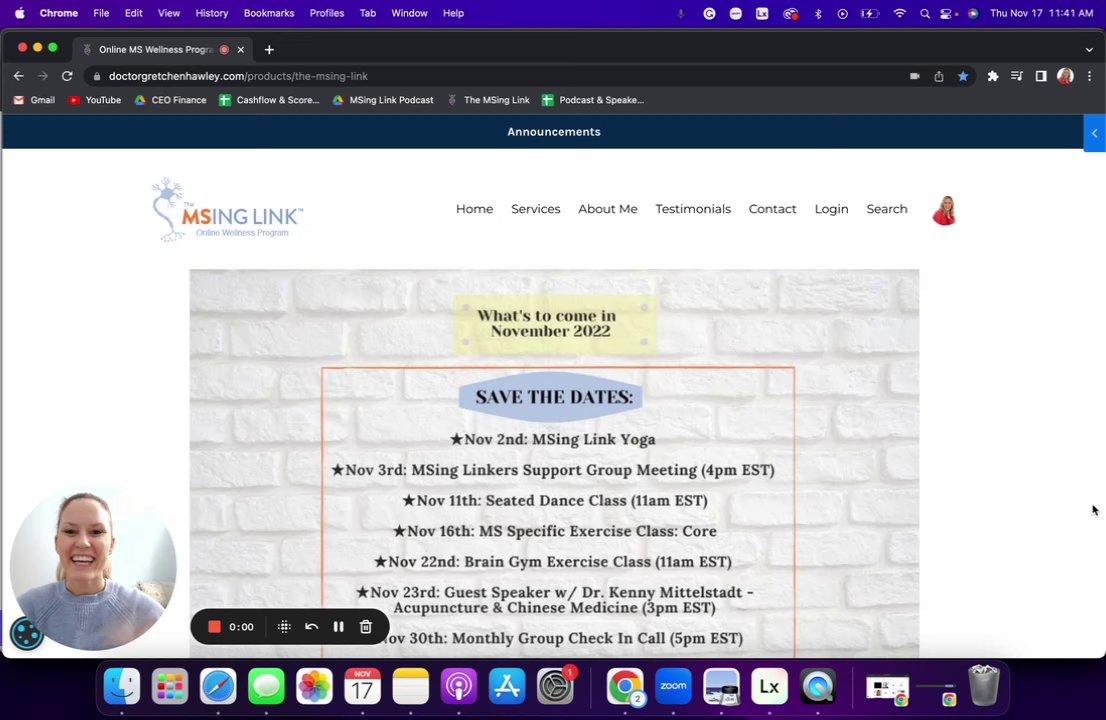Open recorder effects circle beside webcam bubble
This screenshot has height=720, width=1106.
point(27,633)
